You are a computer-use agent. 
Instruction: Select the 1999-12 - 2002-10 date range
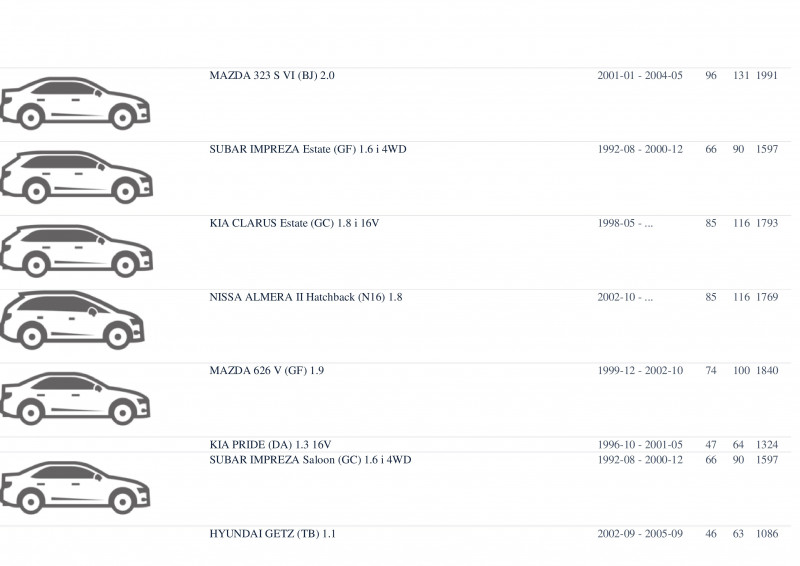click(x=640, y=371)
